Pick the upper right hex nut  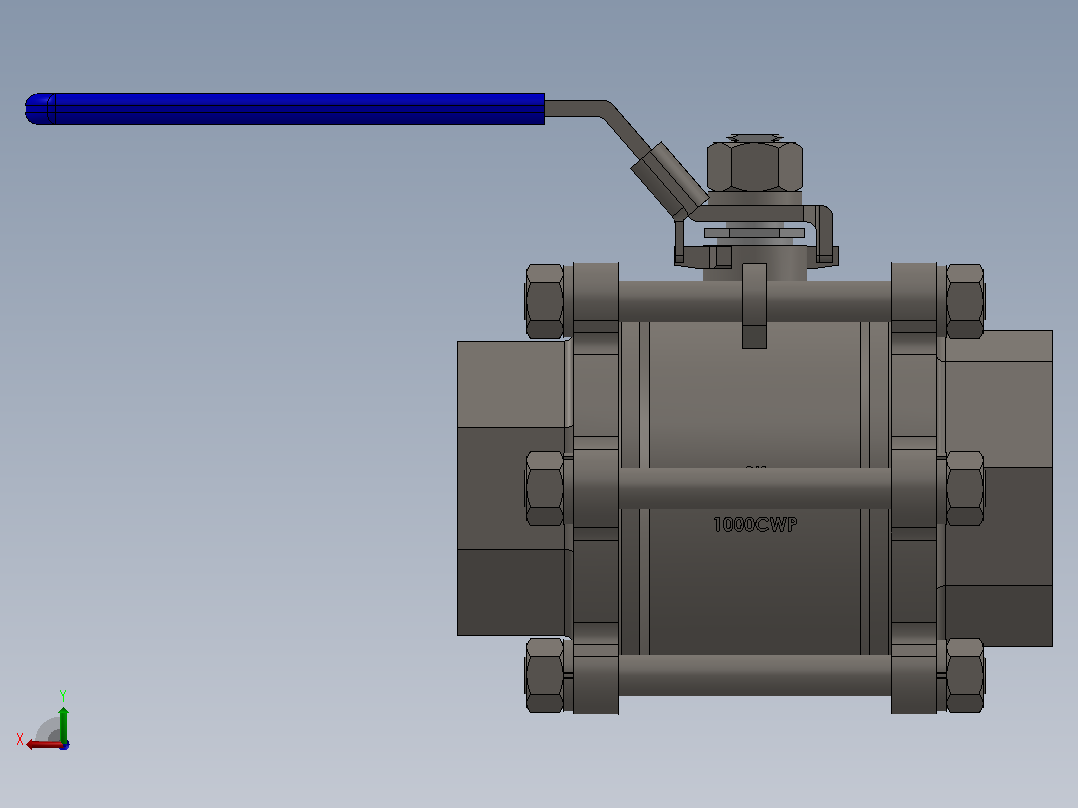point(965,301)
